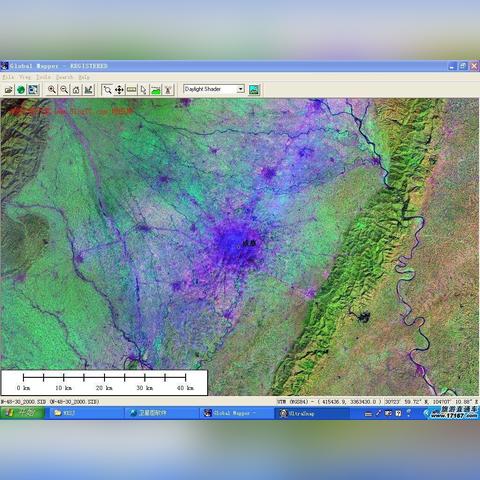
Task: Select the zoom in magnifier
Action: [52, 90]
